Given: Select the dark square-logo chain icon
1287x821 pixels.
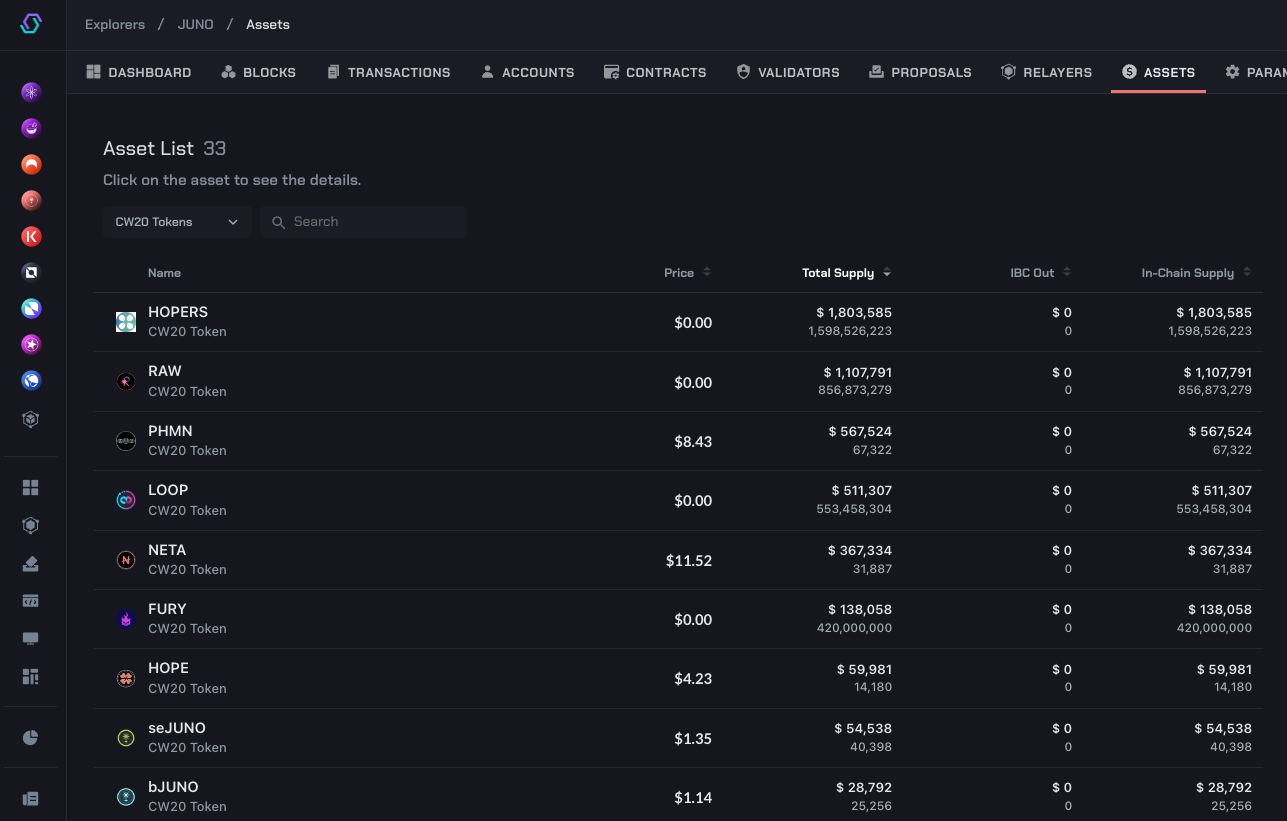Looking at the screenshot, I should (x=31, y=272).
